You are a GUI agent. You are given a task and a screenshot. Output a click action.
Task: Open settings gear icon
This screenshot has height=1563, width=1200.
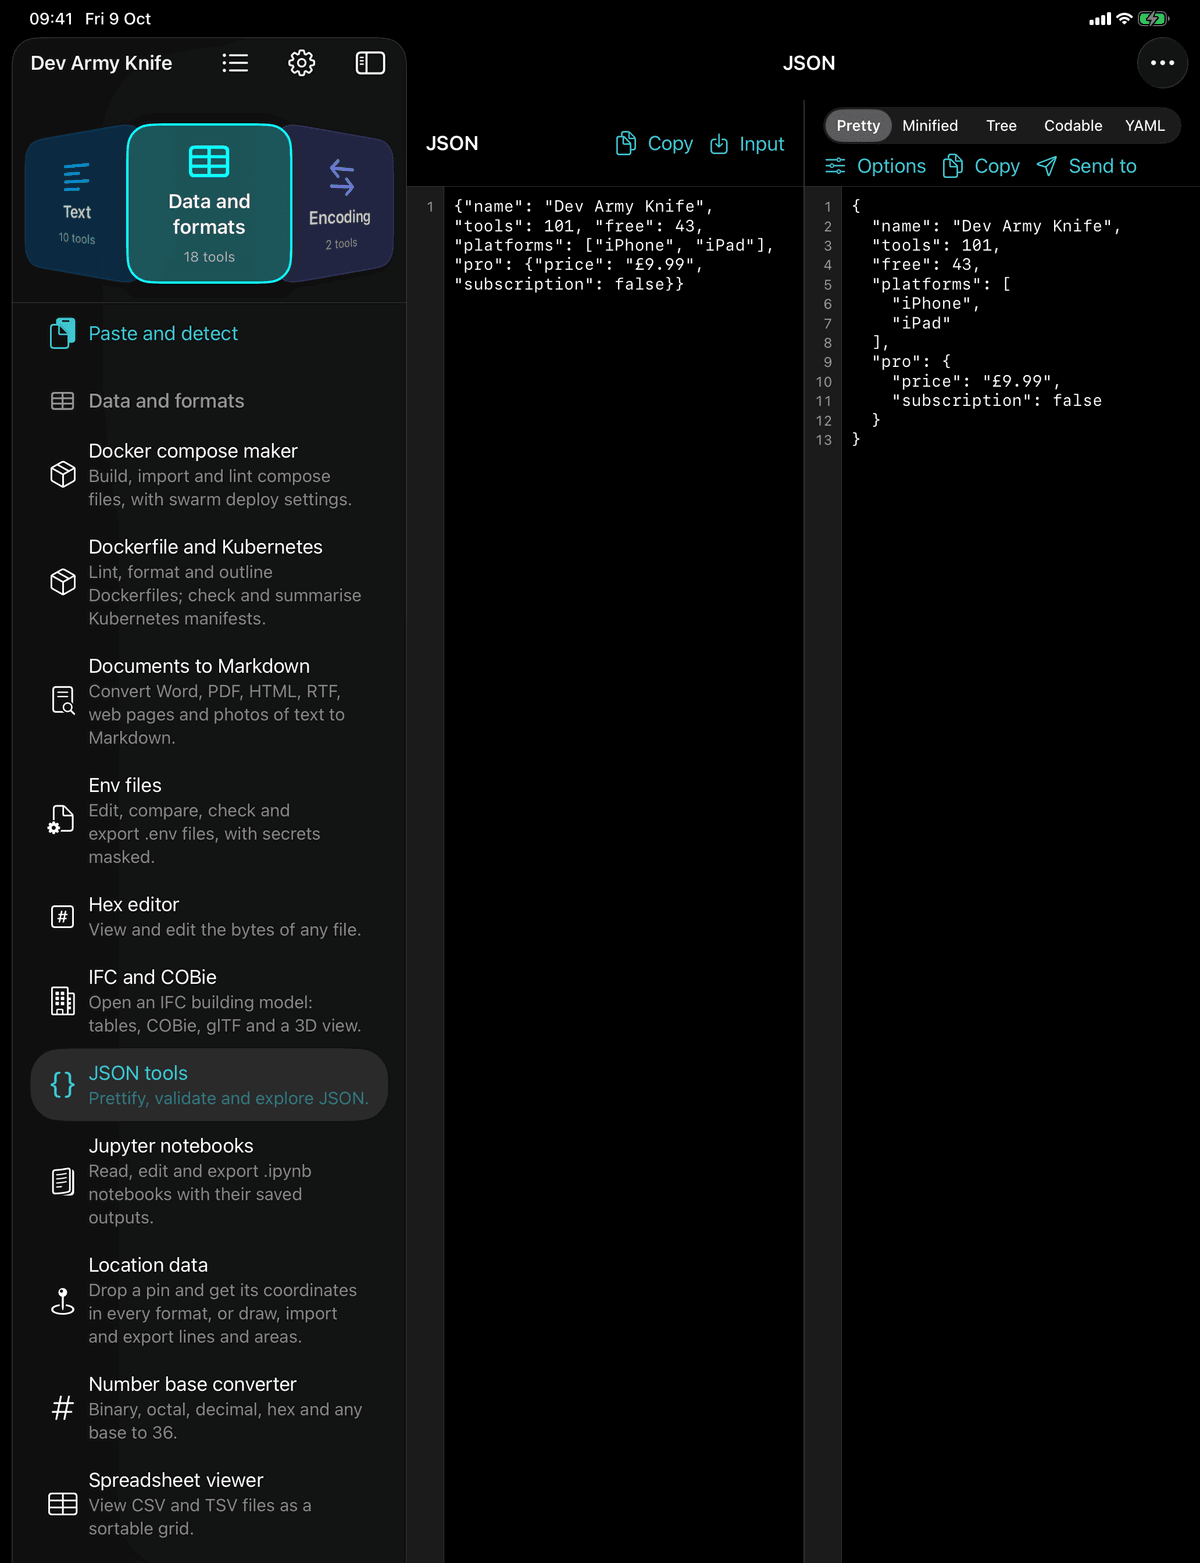[x=302, y=63]
